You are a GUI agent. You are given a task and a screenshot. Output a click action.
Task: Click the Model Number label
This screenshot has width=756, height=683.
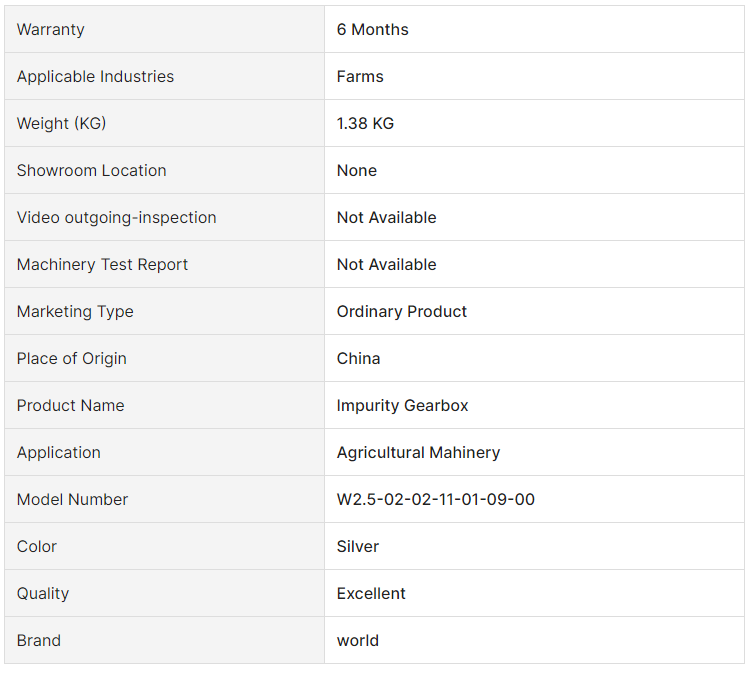click(x=72, y=500)
